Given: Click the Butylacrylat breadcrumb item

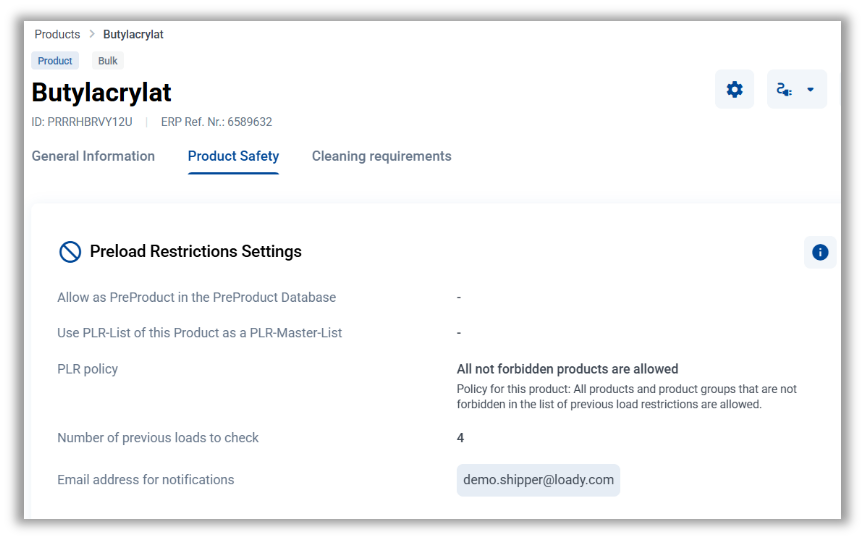Looking at the screenshot, I should click(x=133, y=34).
